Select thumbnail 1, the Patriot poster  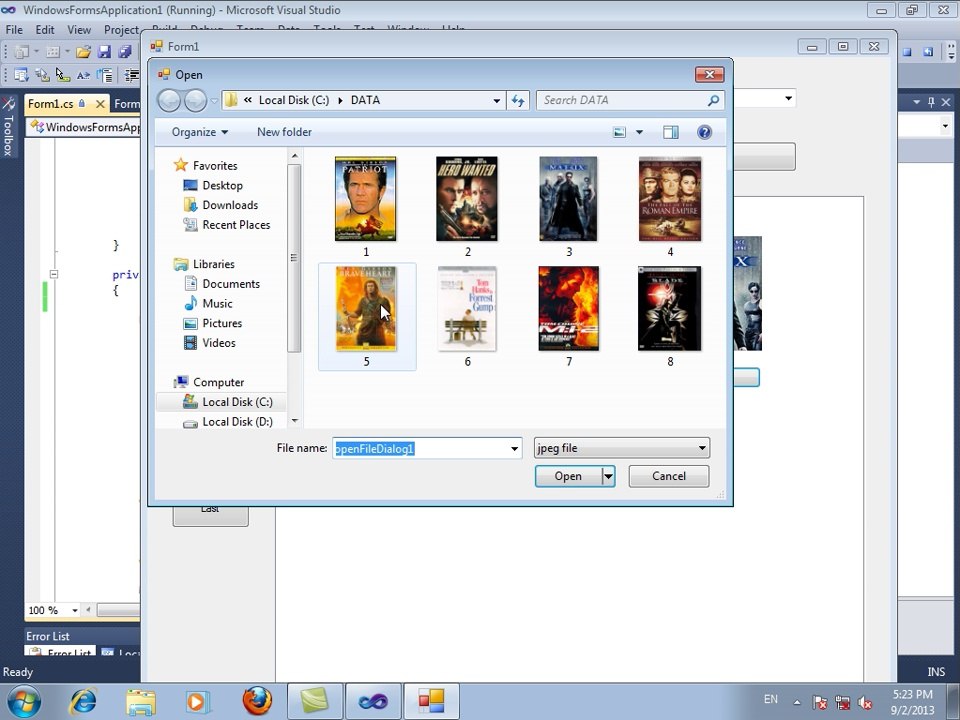[366, 199]
